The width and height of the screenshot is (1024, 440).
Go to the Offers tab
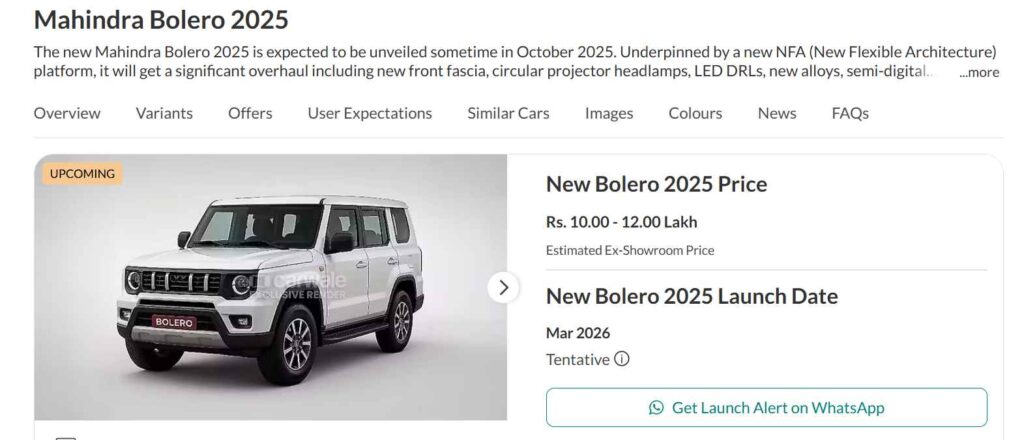point(250,113)
